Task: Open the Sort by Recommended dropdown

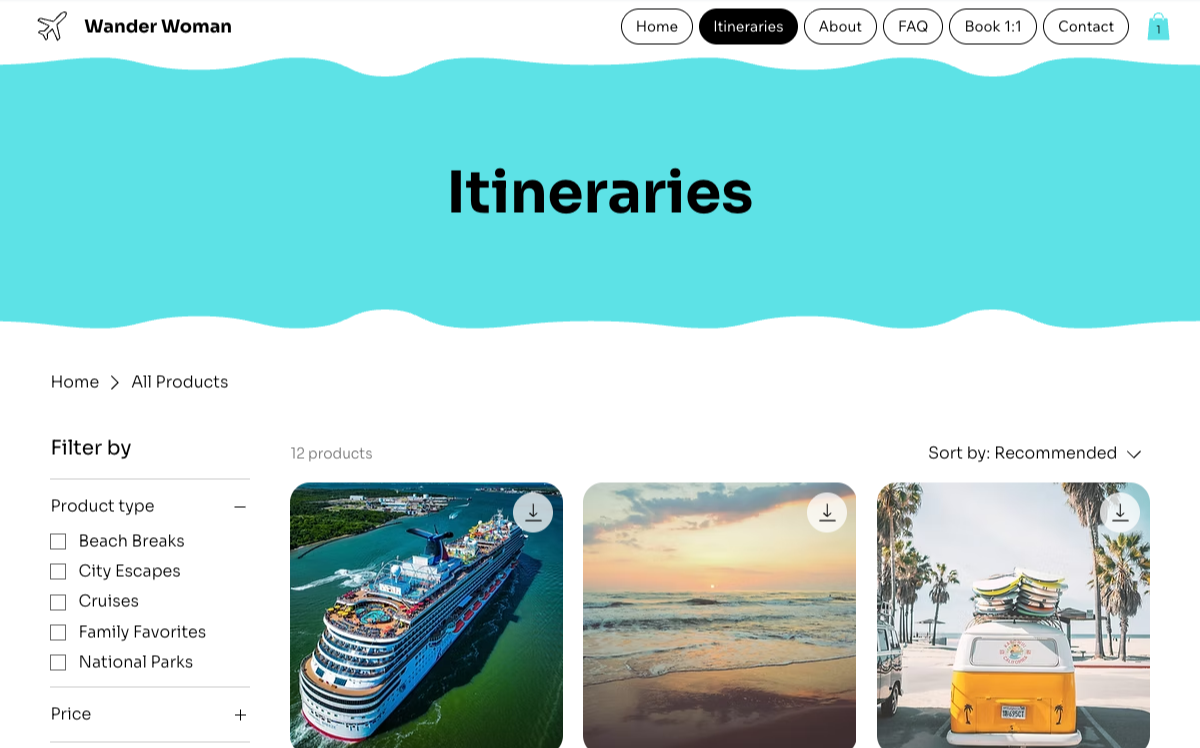Action: point(1034,453)
